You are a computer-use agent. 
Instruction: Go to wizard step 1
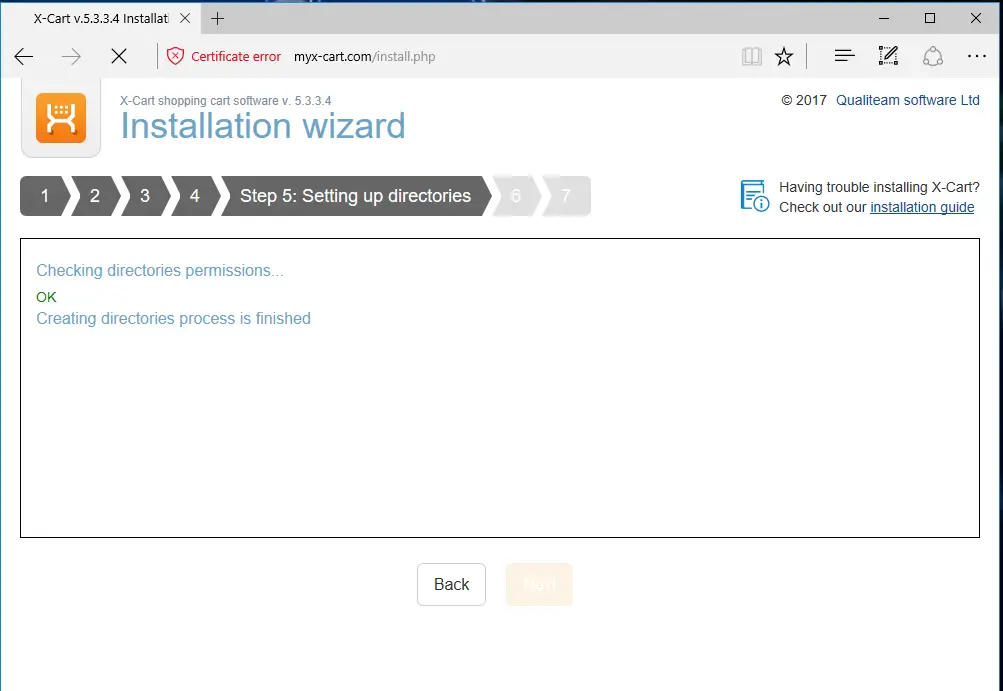[x=45, y=196]
